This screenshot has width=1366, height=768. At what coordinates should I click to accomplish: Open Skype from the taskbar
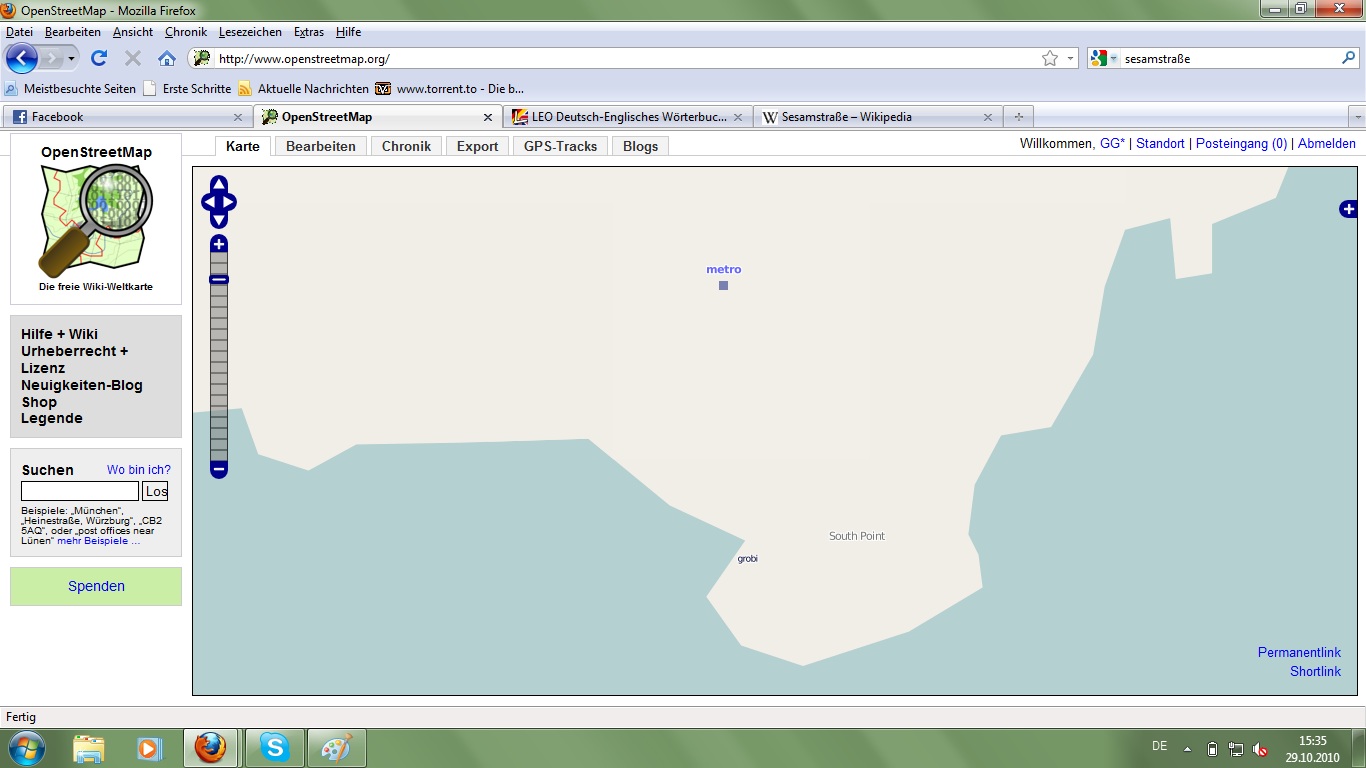pyautogui.click(x=274, y=747)
